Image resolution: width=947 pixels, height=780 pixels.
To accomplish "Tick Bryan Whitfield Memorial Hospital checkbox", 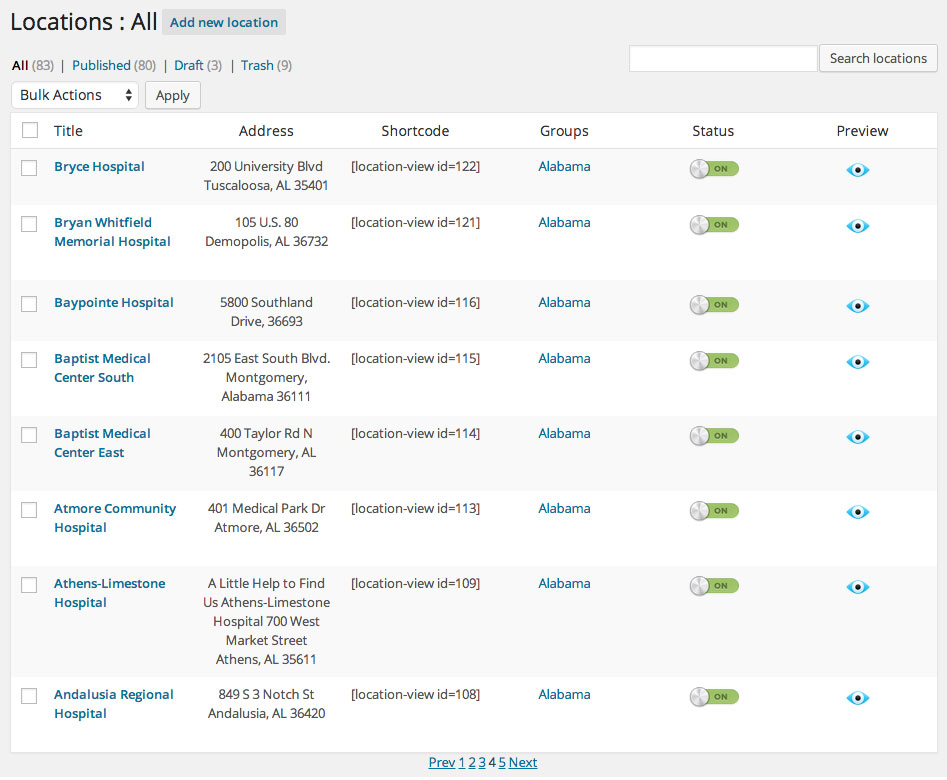I will [x=29, y=224].
